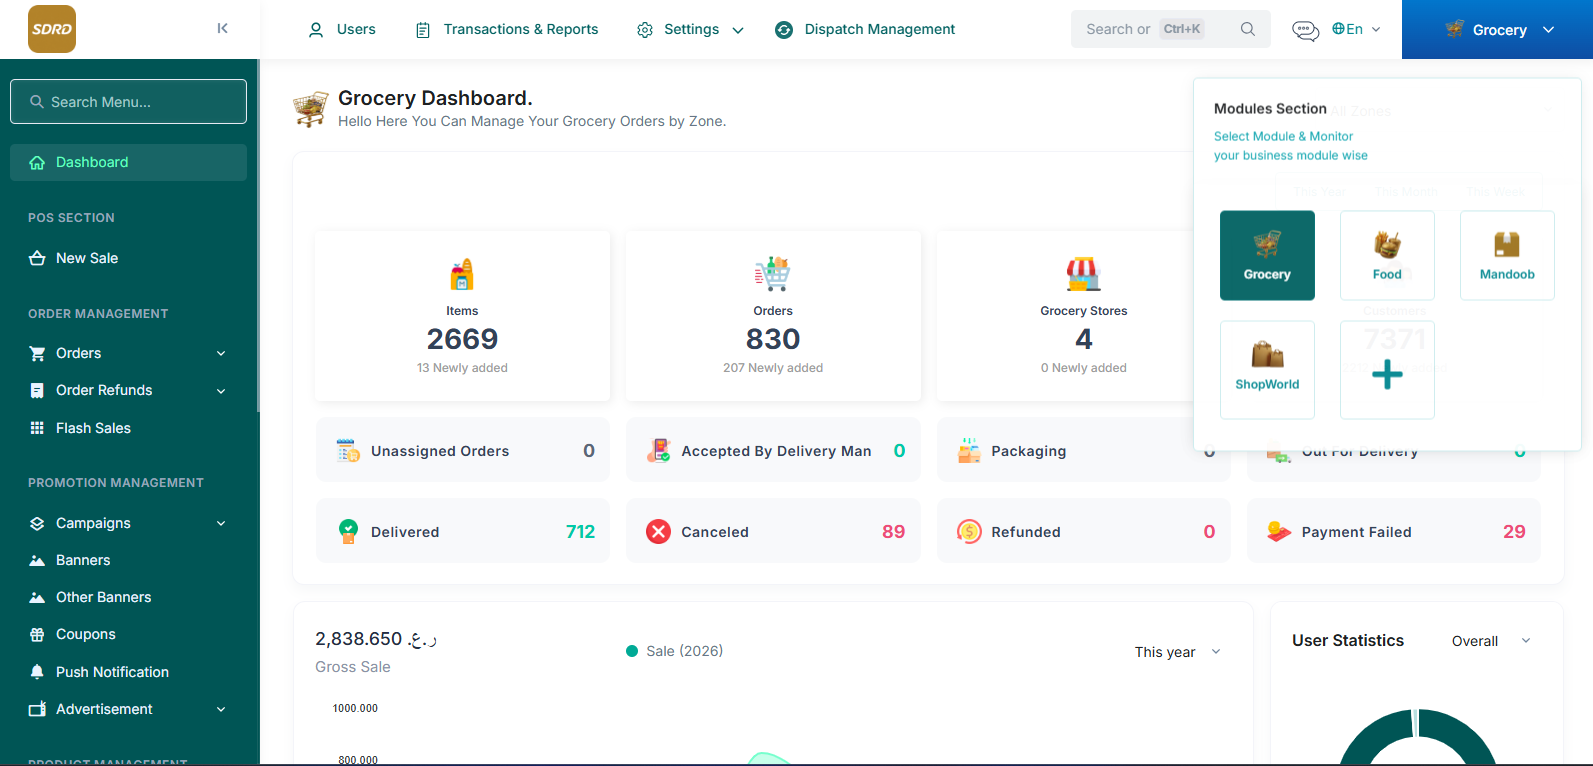The image size is (1593, 766).
Task: Click the Items 2669 statistics card
Action: click(x=462, y=316)
